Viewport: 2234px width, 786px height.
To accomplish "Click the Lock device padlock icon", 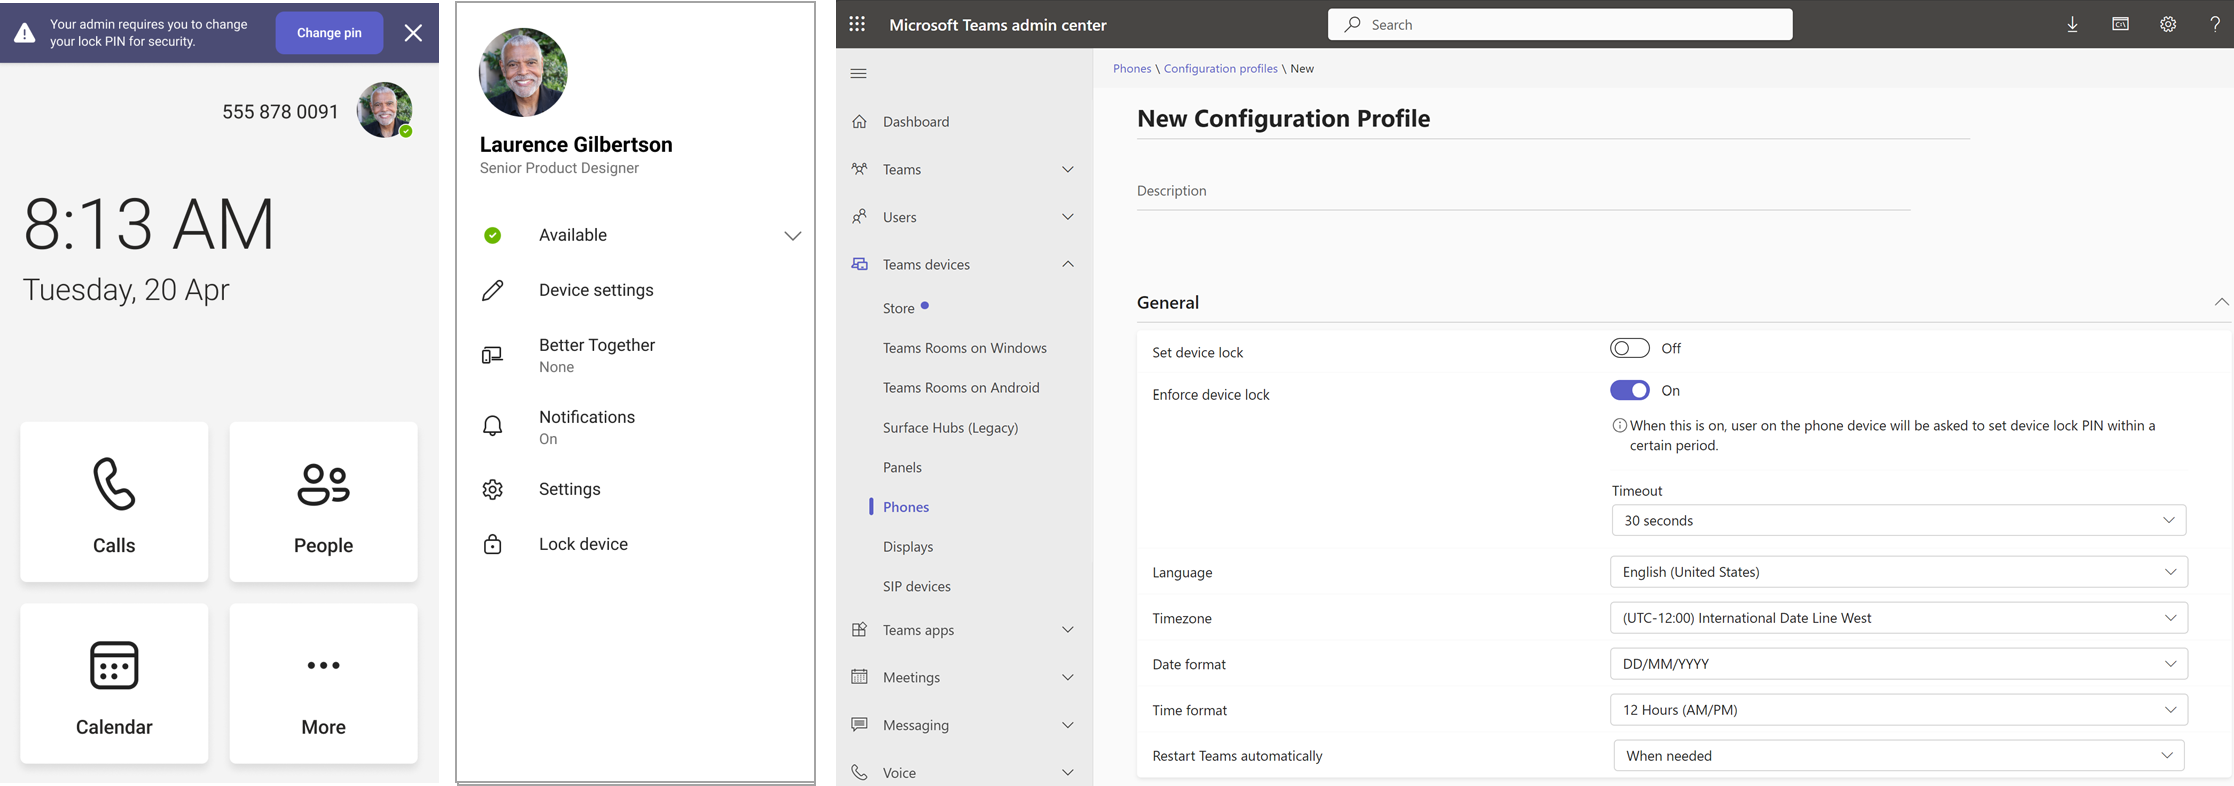I will coord(492,544).
